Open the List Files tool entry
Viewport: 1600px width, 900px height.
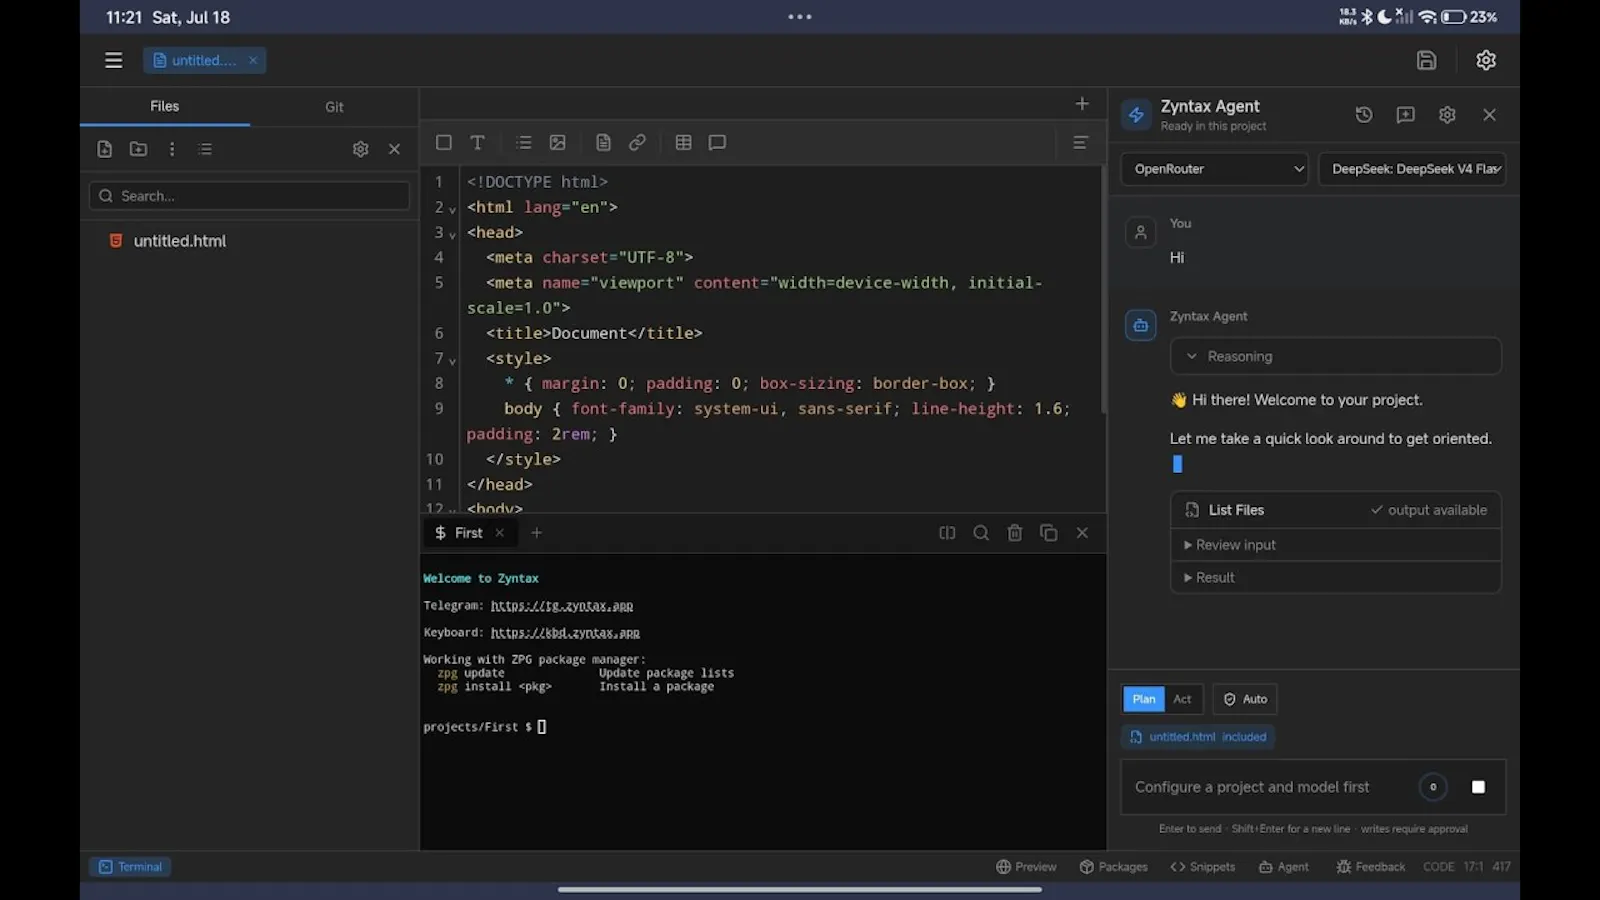pos(1336,510)
